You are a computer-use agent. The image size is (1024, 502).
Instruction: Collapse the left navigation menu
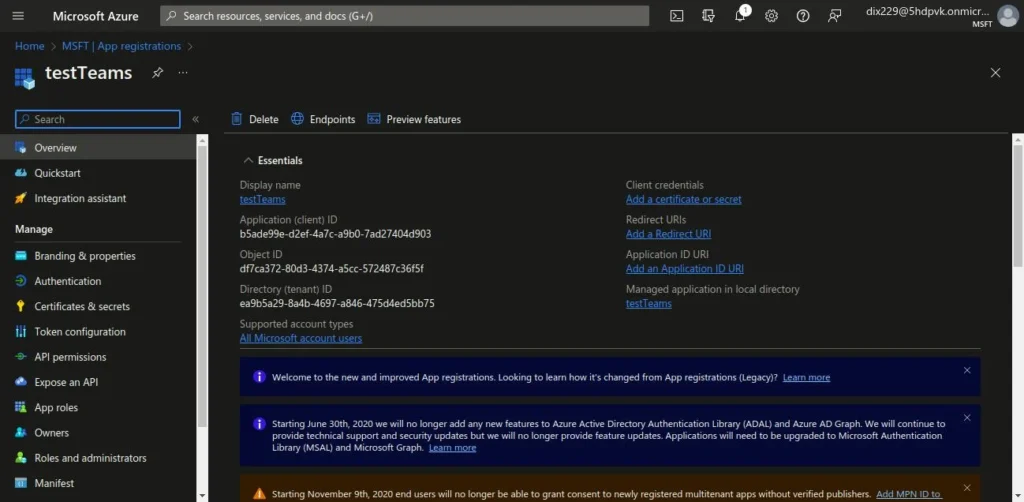(x=195, y=119)
